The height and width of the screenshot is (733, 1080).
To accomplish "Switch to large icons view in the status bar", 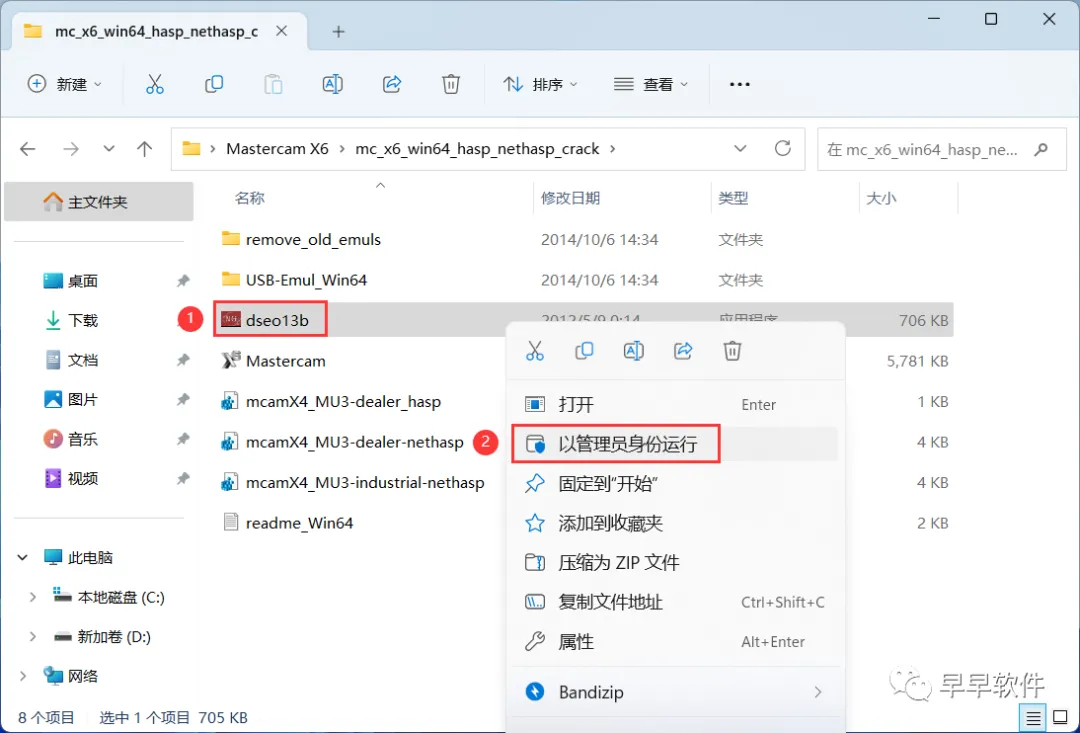I will (1061, 718).
